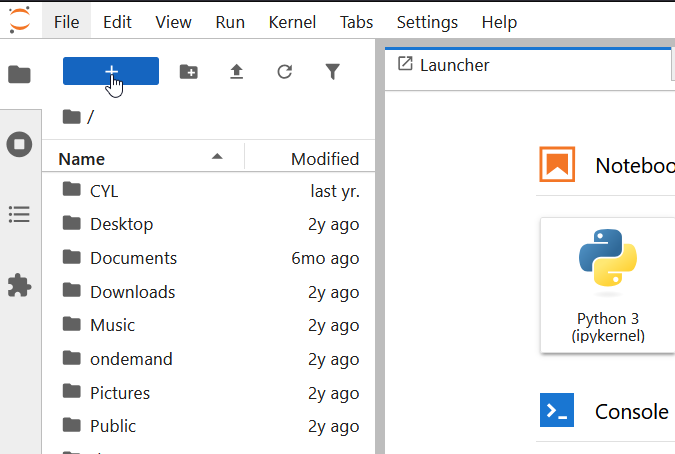Open the Help menu
675x454 pixels.
tap(499, 22)
